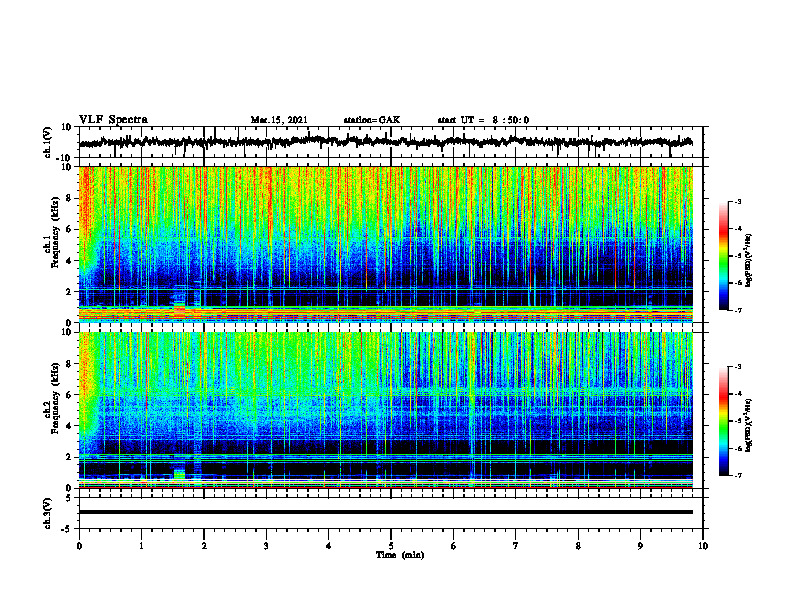
Task: Click the "Time (min)" axis title
Action: 400,555
